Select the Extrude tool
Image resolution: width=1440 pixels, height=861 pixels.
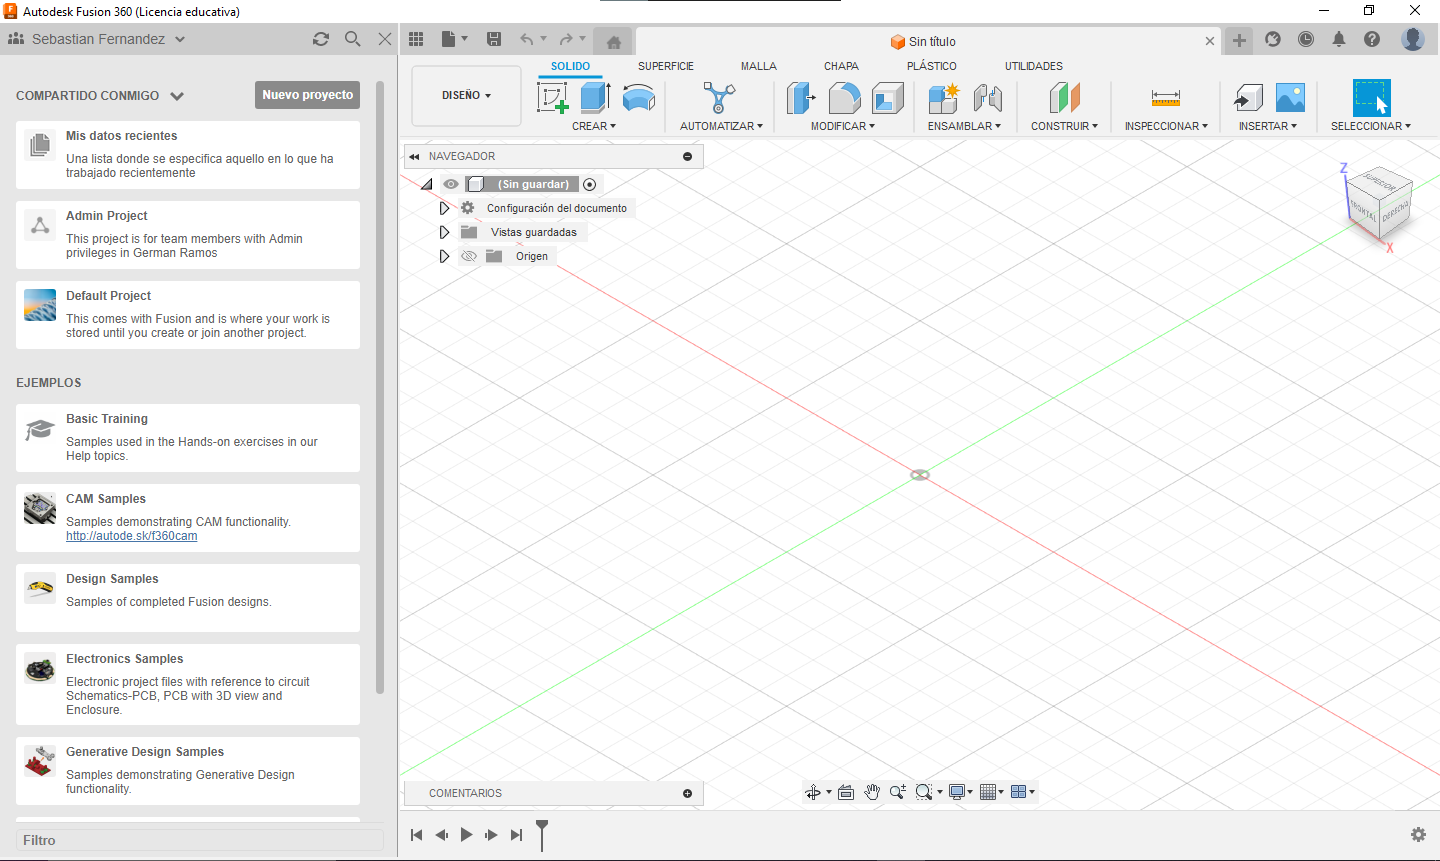pos(596,97)
